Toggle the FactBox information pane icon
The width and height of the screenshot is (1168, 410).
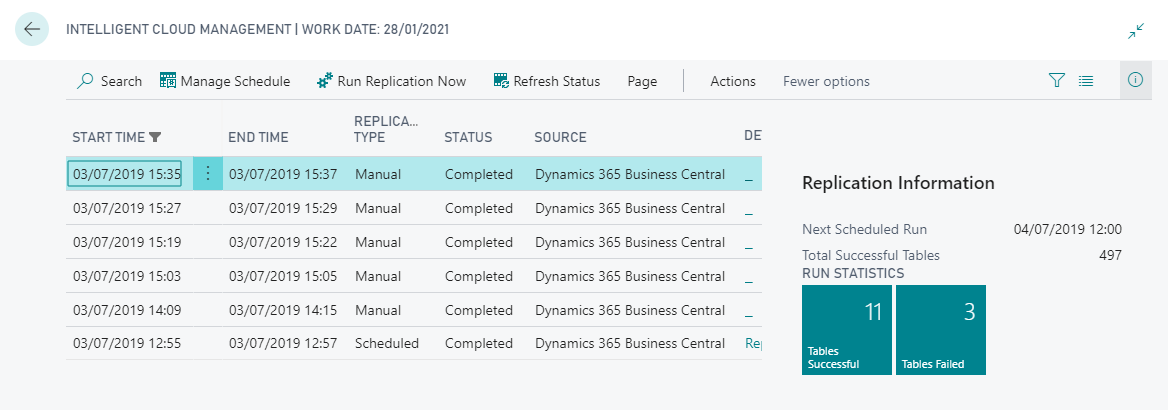[1135, 81]
